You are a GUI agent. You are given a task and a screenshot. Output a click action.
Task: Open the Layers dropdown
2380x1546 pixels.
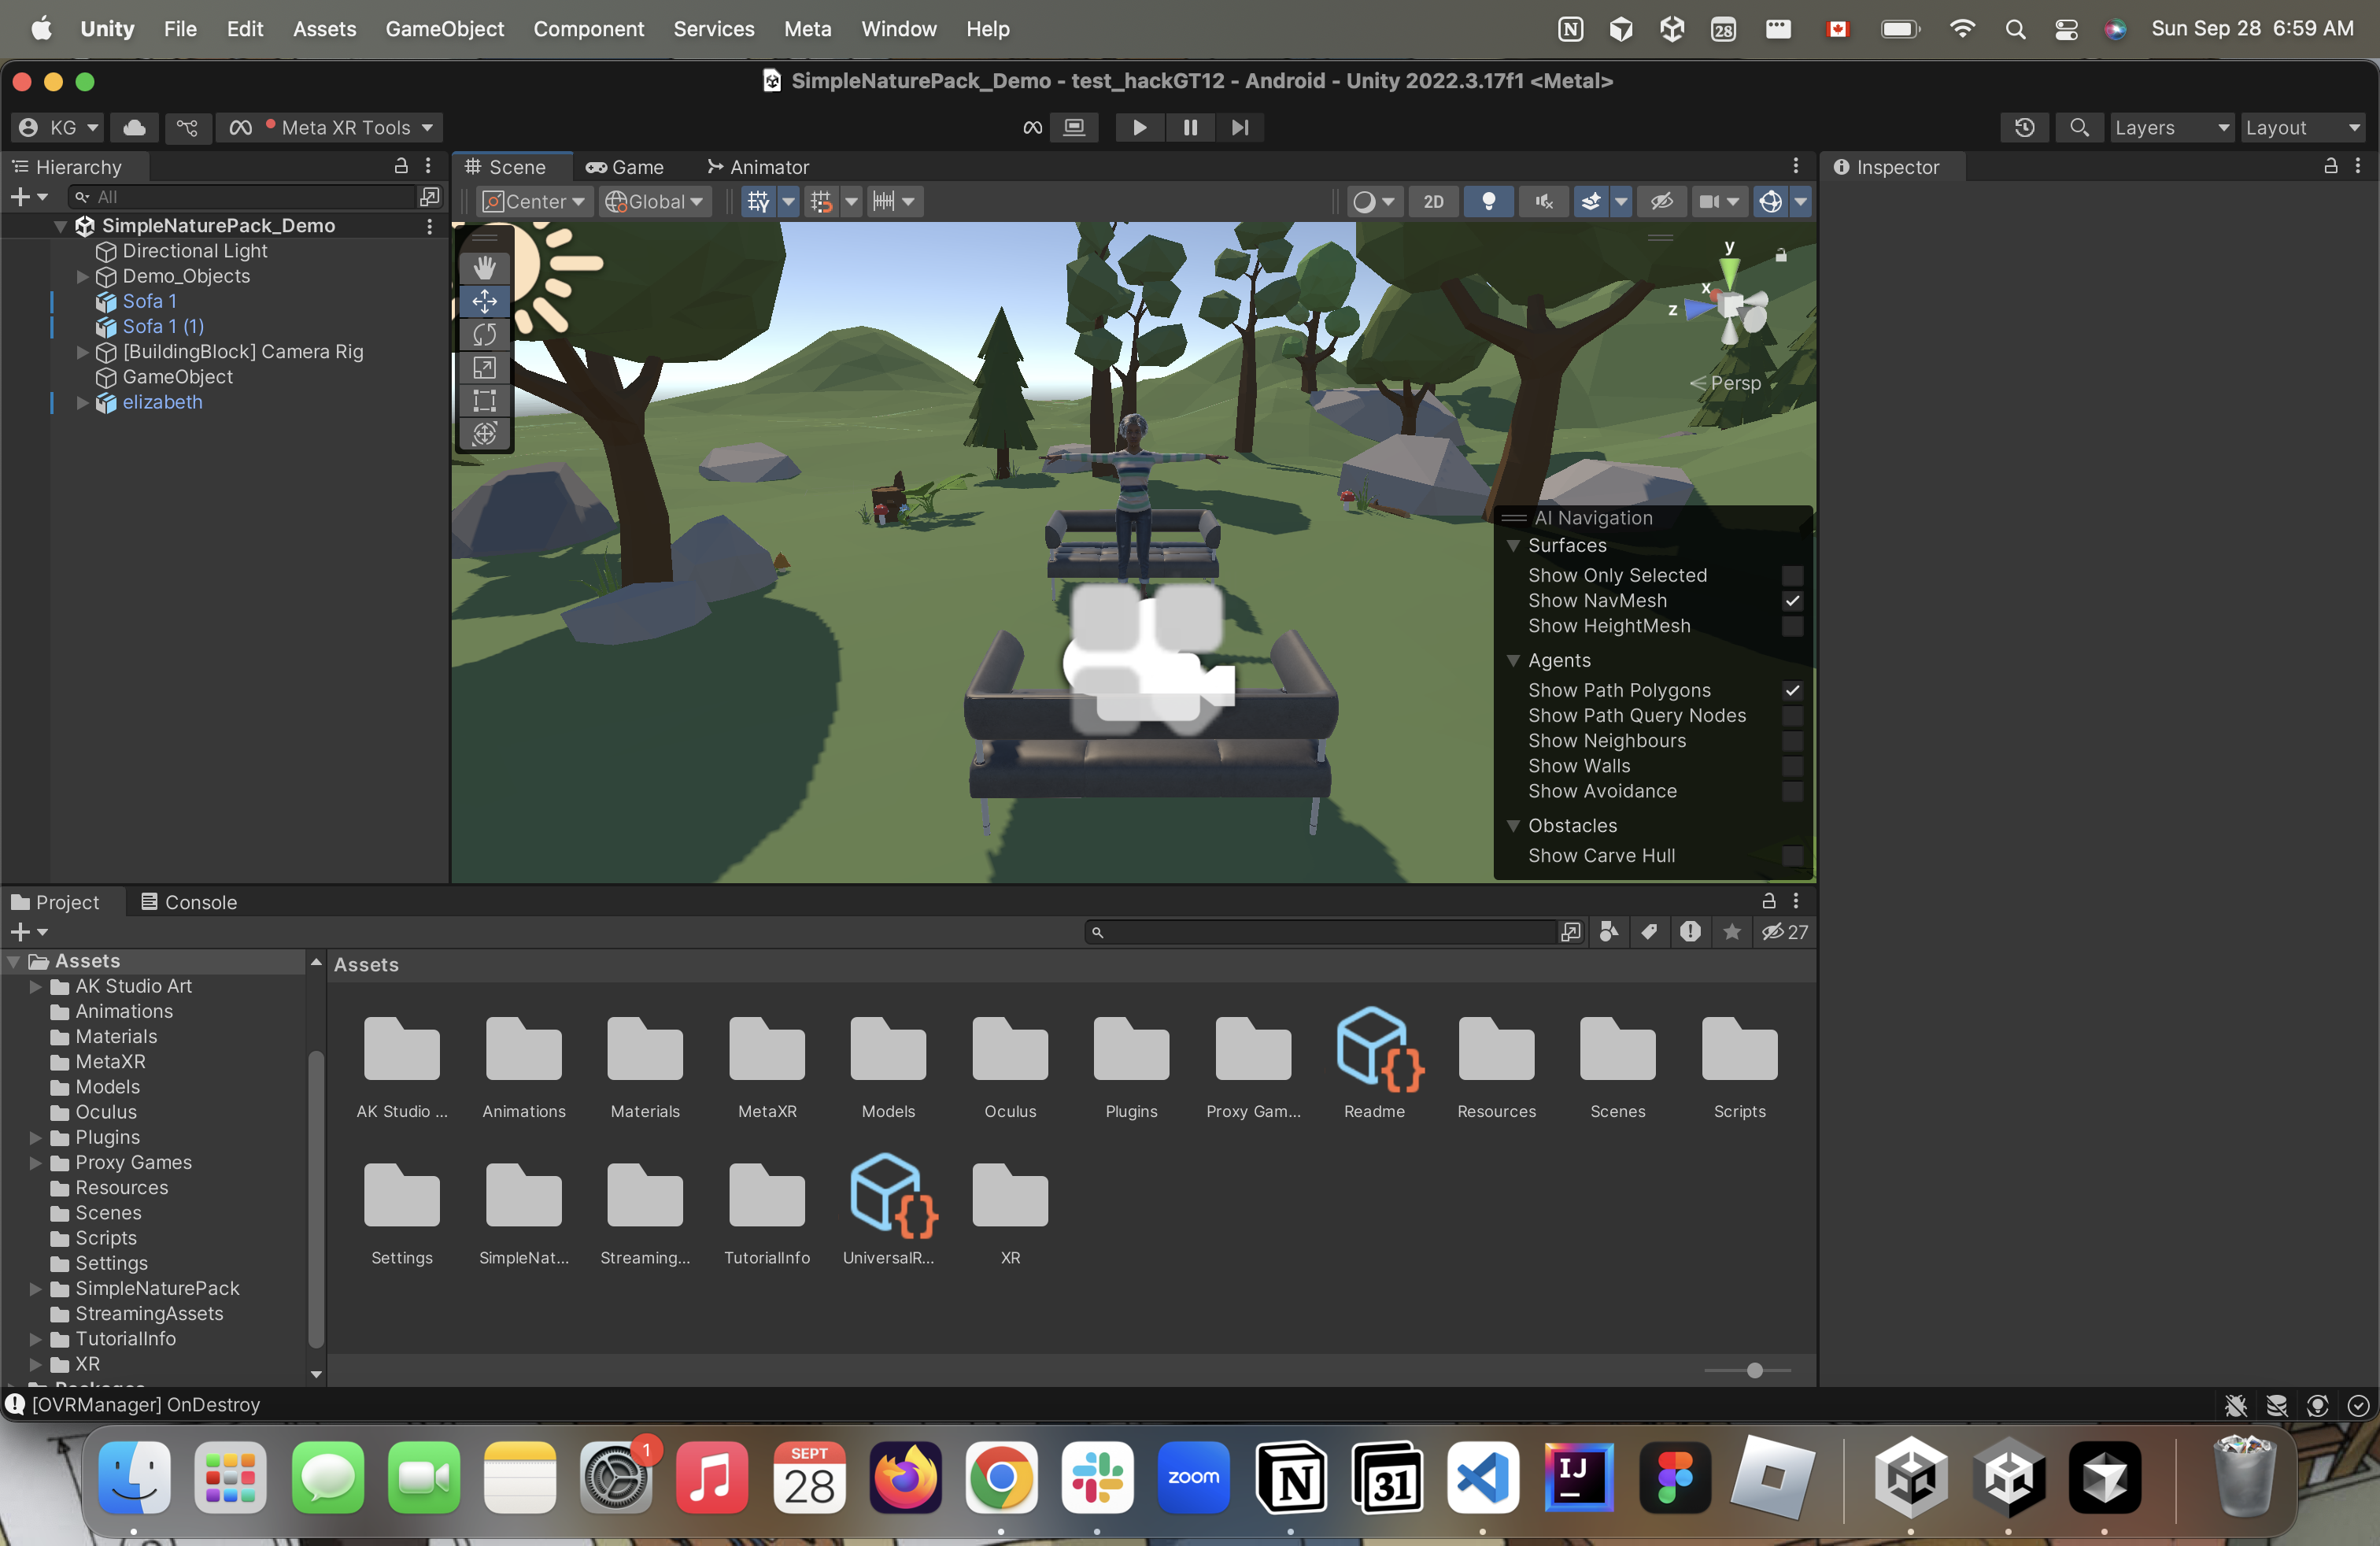2170,127
